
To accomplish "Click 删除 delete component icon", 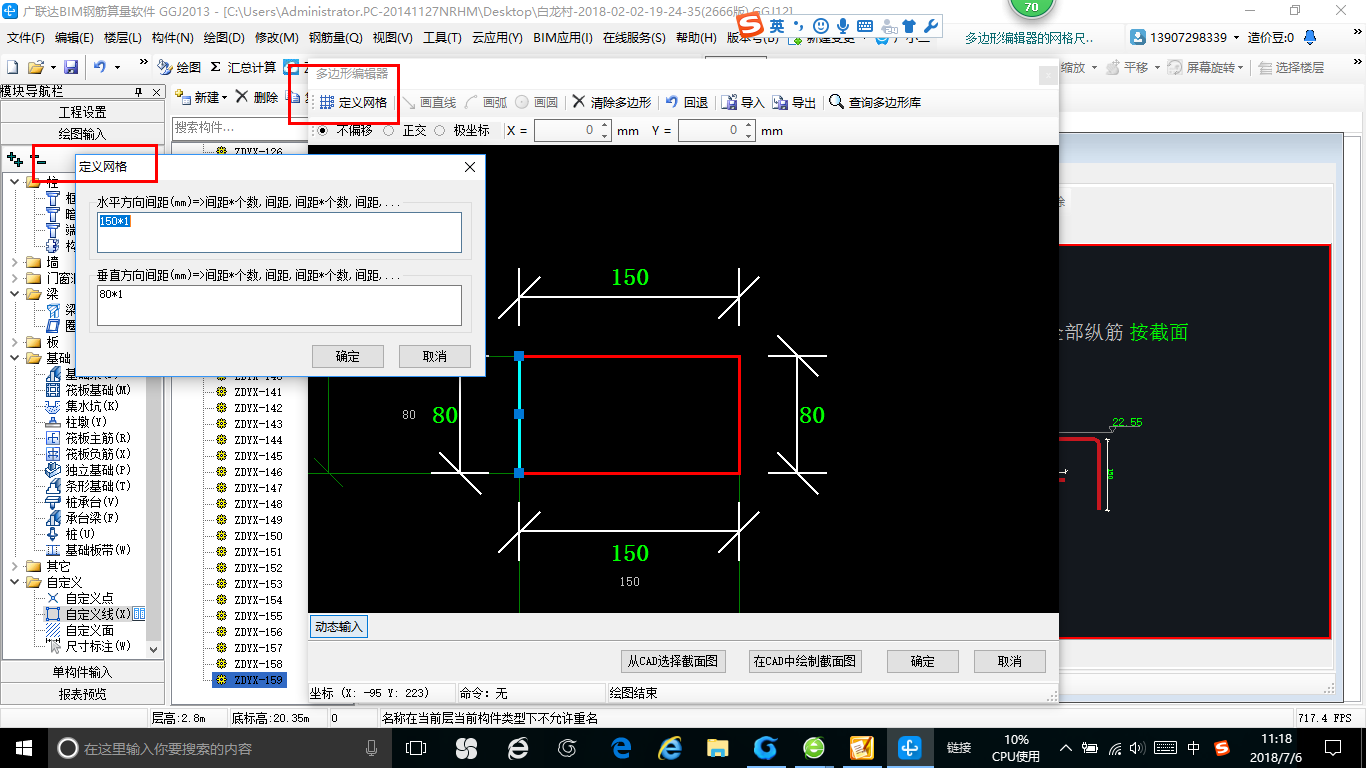I will click(242, 97).
